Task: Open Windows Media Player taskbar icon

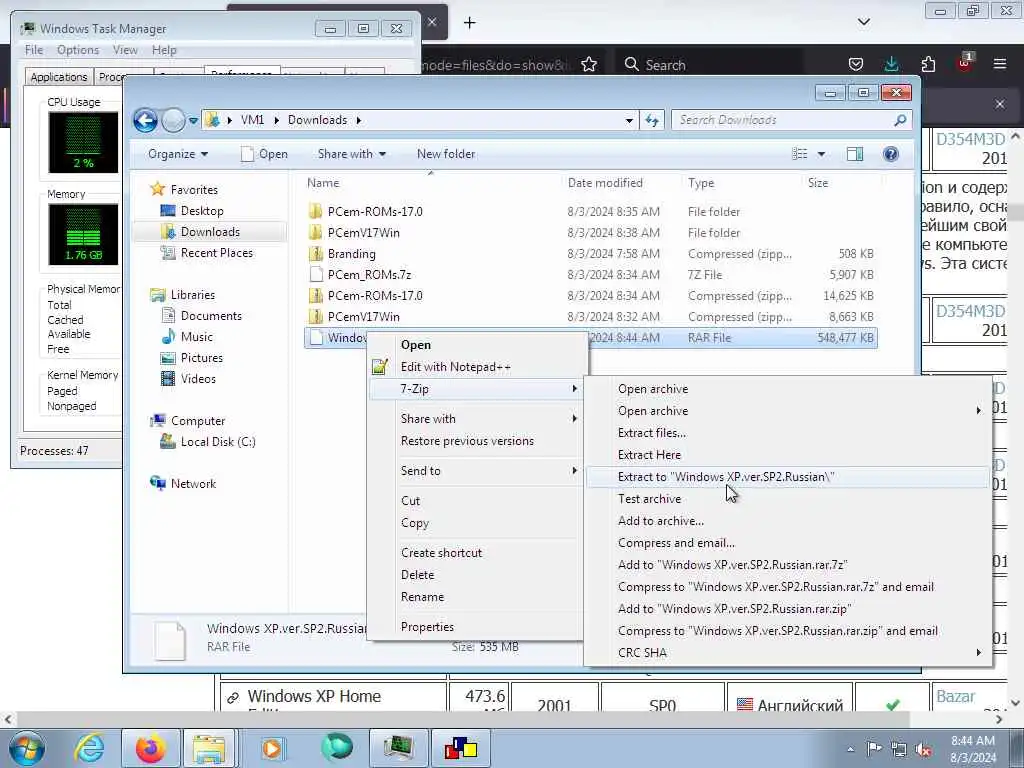Action: pos(272,748)
